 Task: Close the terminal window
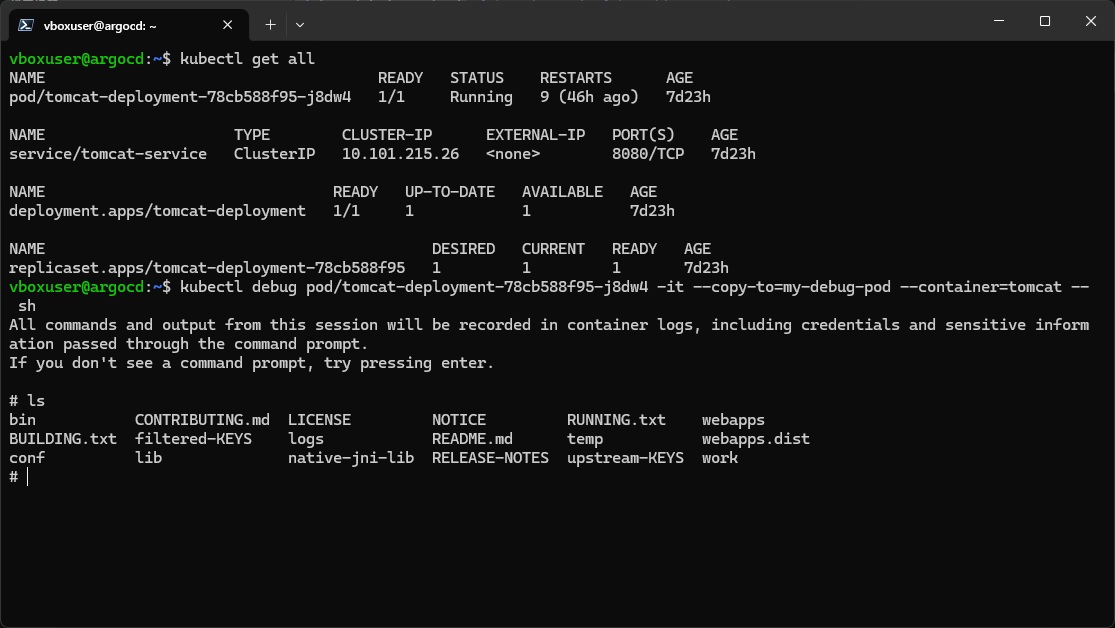click(1091, 21)
